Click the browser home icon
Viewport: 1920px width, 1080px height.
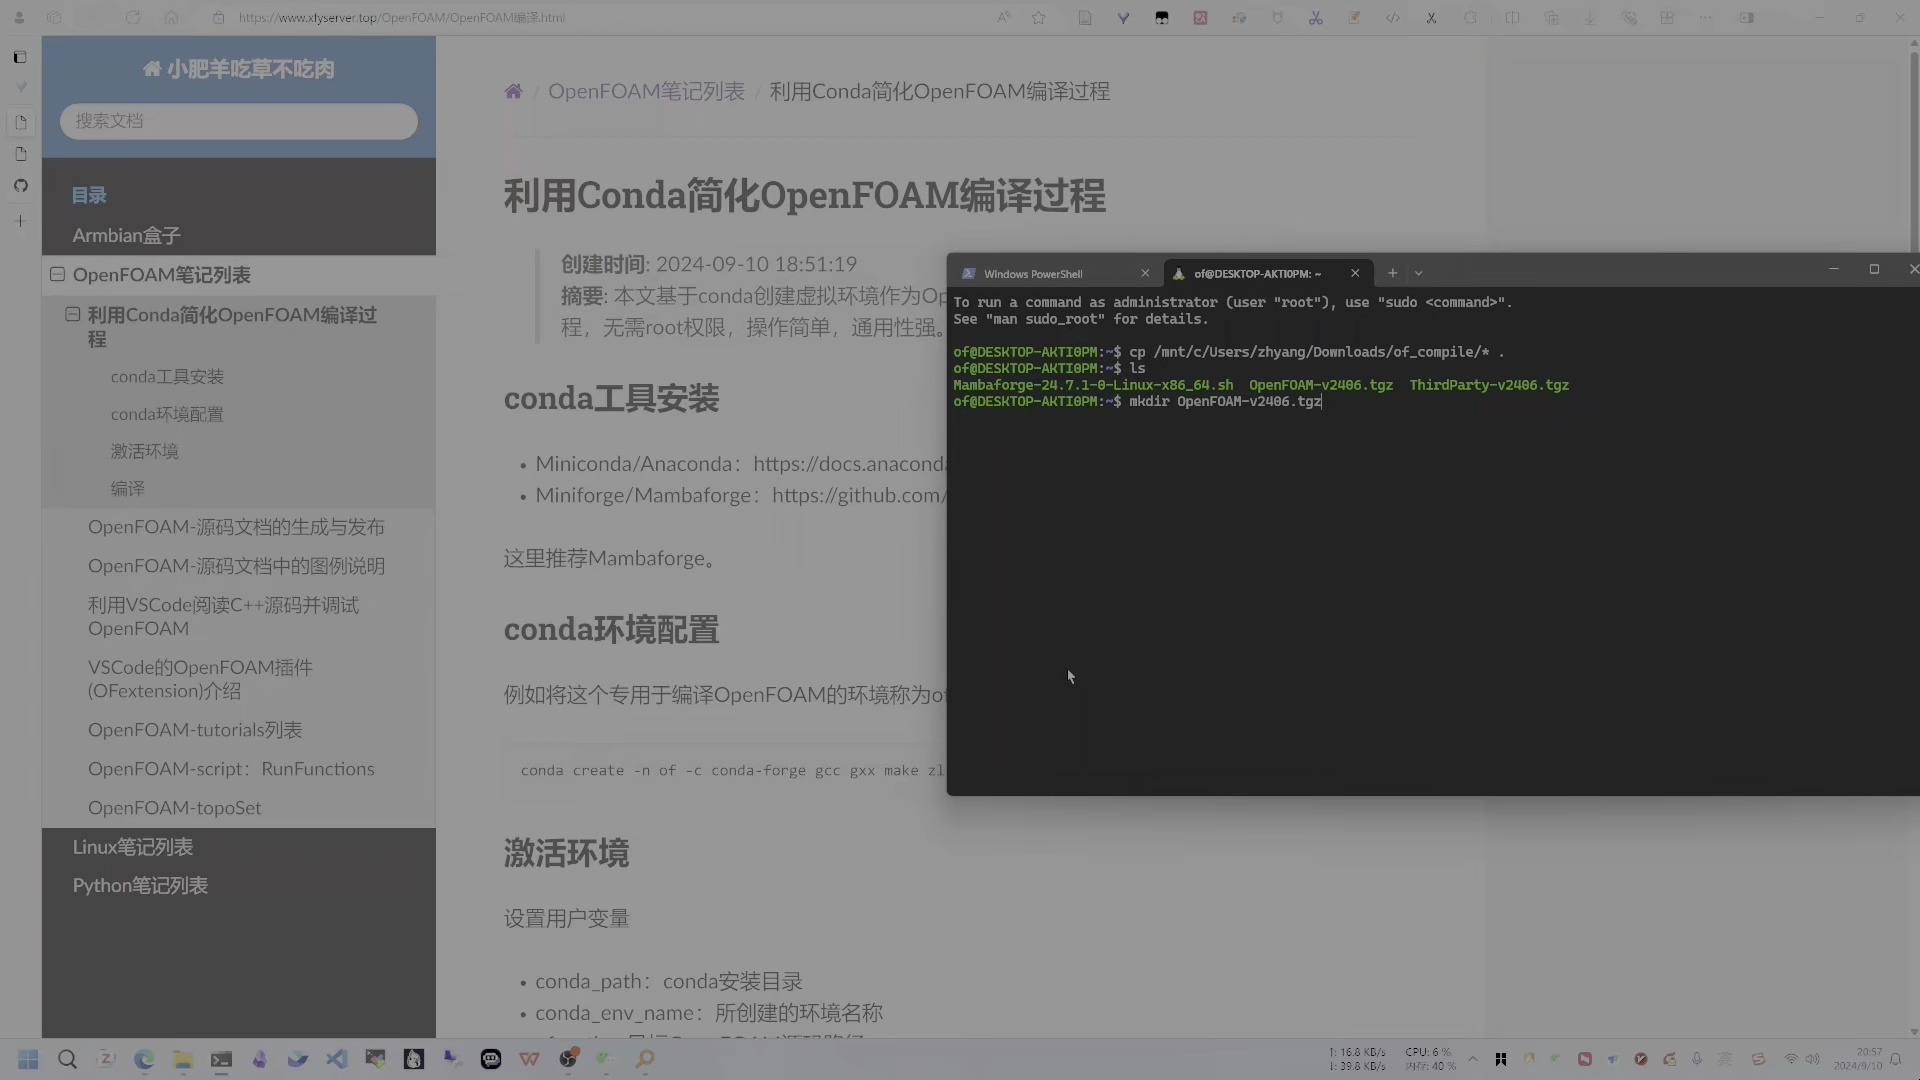pyautogui.click(x=171, y=18)
